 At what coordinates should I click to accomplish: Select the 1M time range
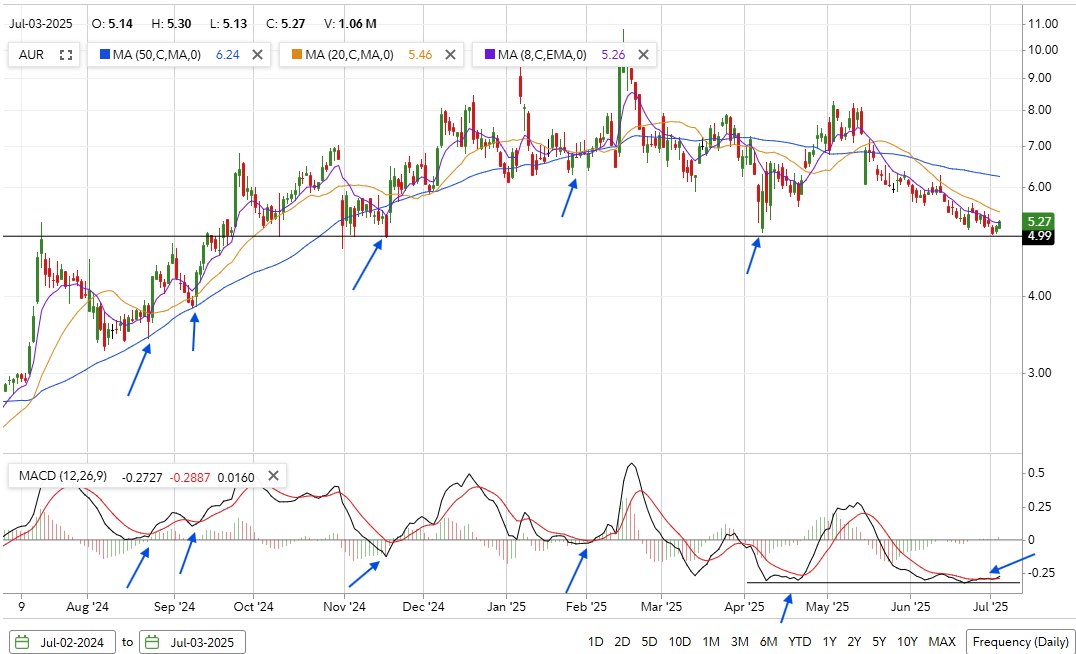[711, 642]
